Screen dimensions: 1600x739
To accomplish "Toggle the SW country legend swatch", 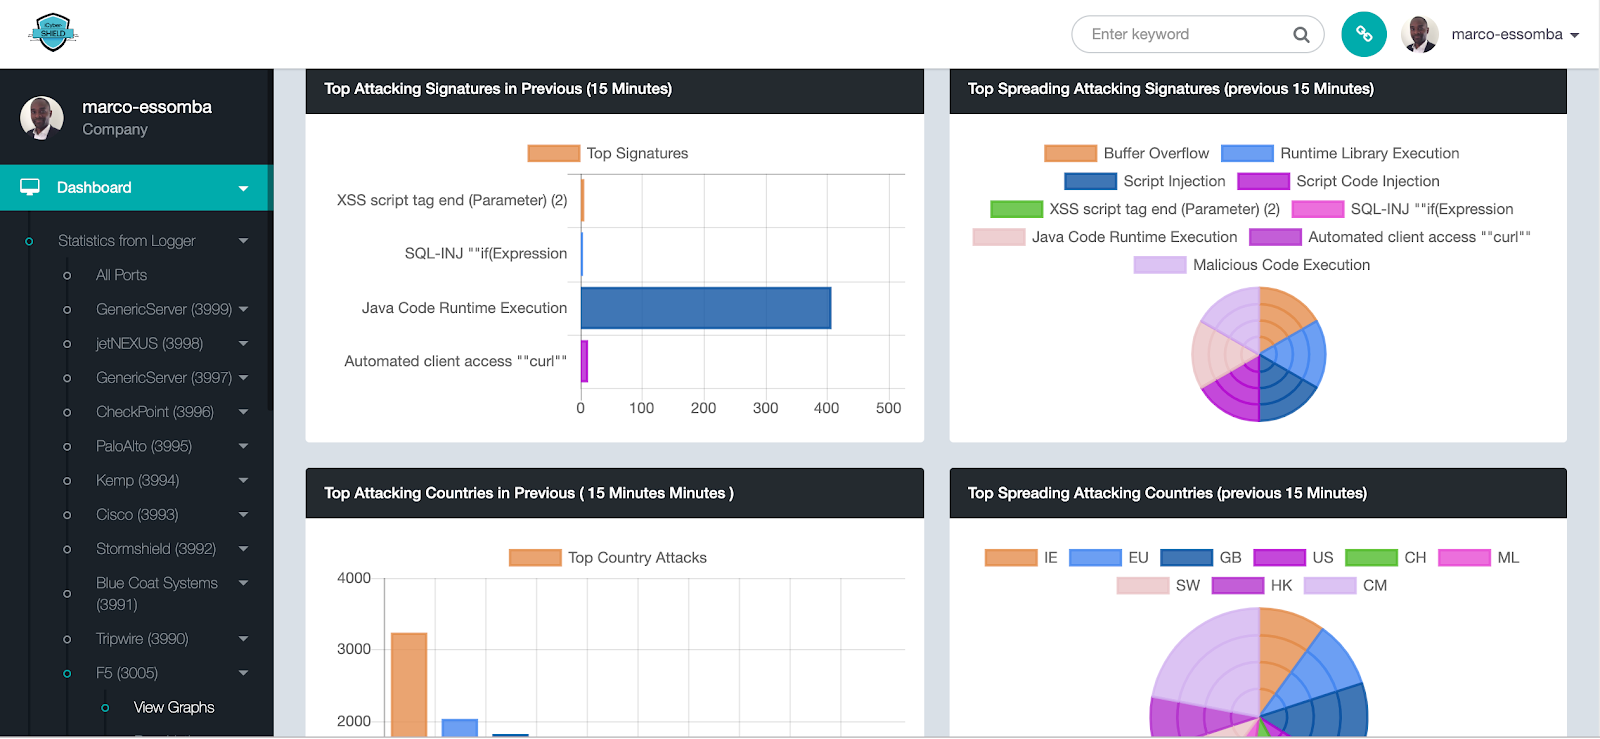I will click(1143, 586).
